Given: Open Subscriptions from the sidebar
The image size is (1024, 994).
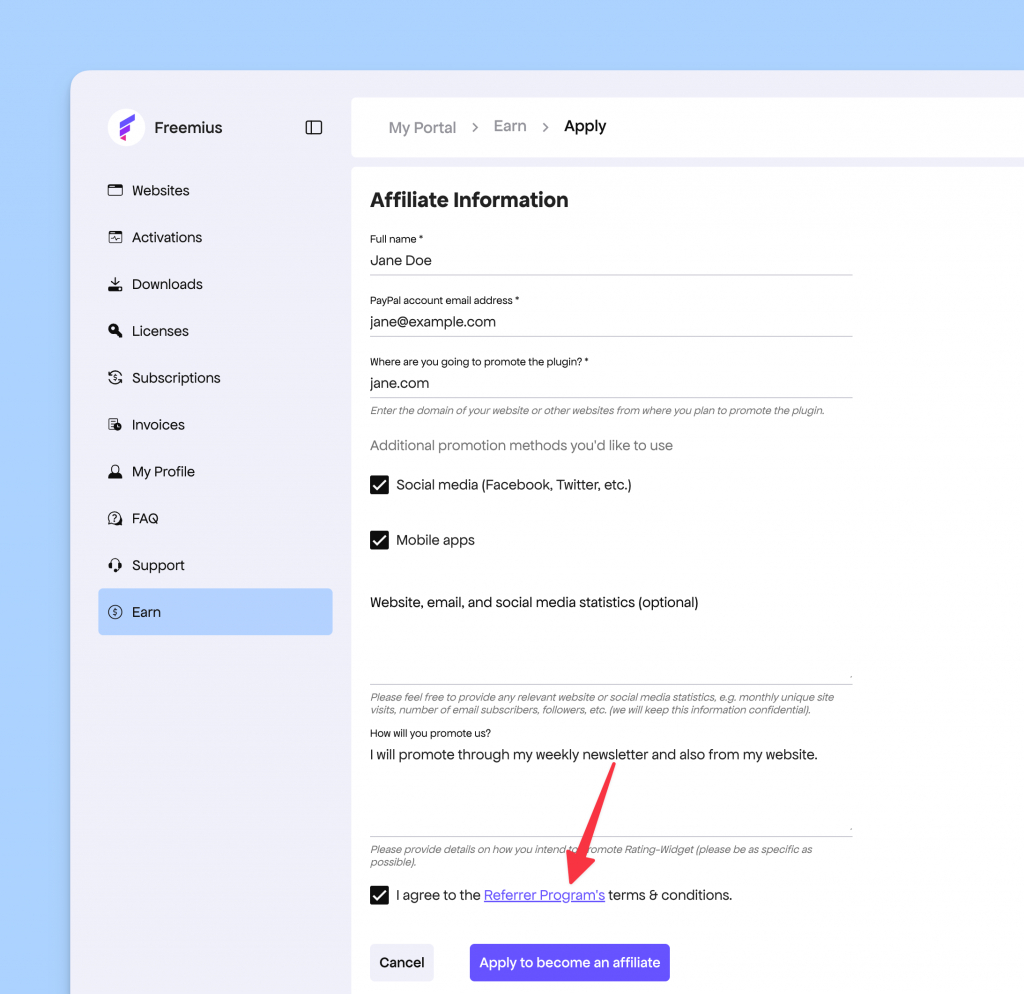Looking at the screenshot, I should [215, 377].
